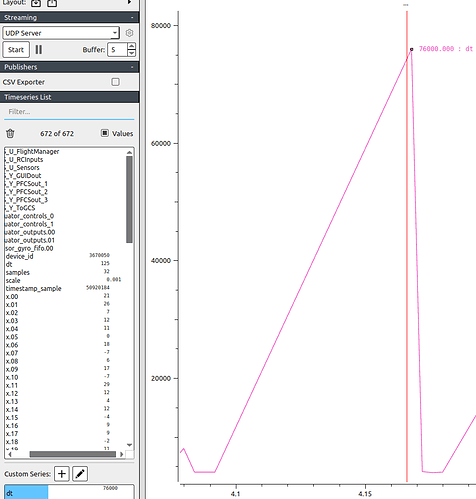Select _Y_PFCSout_2 in timeseries list
This screenshot has width=476, height=499.
coord(27,192)
